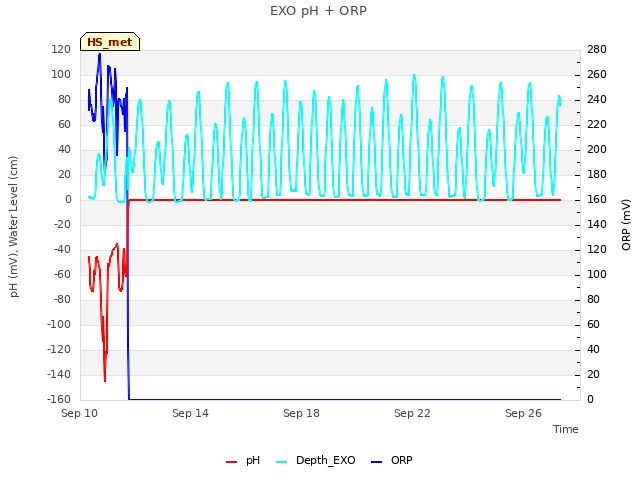Click the Time axis title

pyautogui.click(x=566, y=429)
